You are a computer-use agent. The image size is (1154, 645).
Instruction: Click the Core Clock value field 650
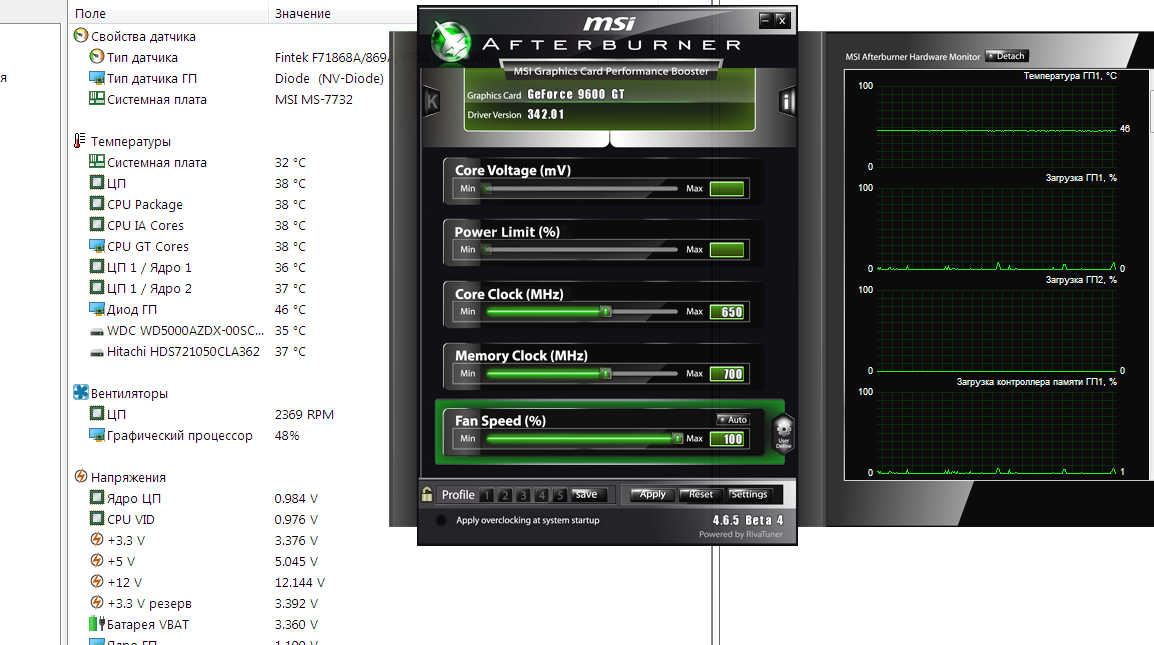point(728,311)
